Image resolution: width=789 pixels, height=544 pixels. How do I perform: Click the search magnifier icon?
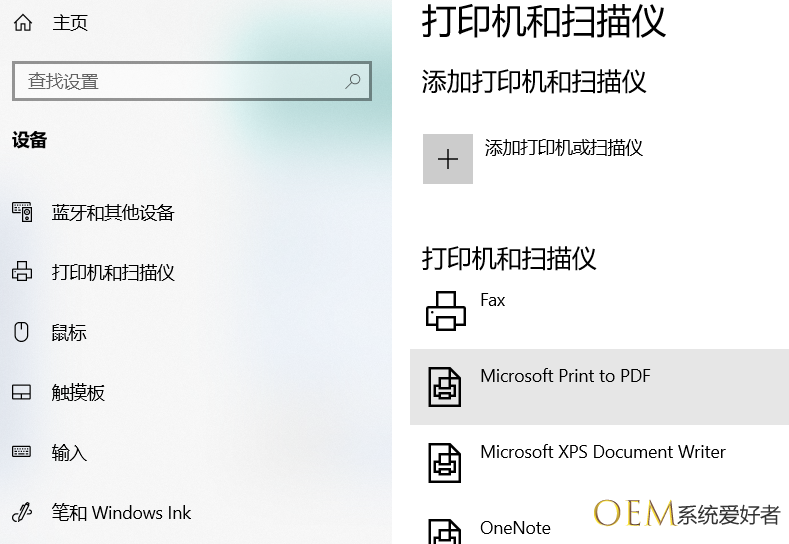pos(352,81)
